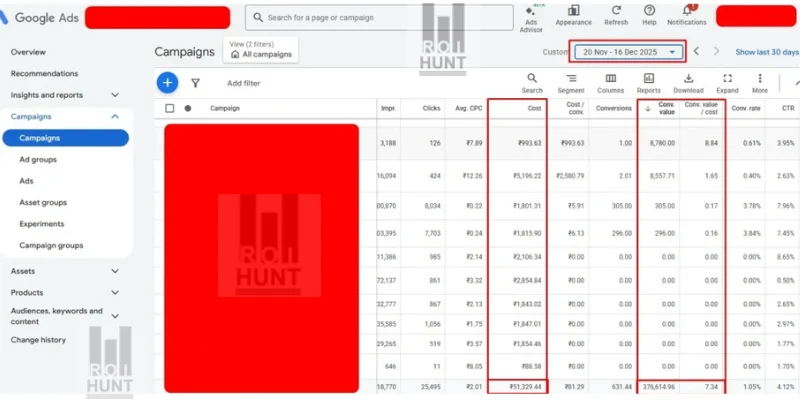This screenshot has width=800, height=400.
Task: Open the Ads Advisor tool
Action: 531,19
